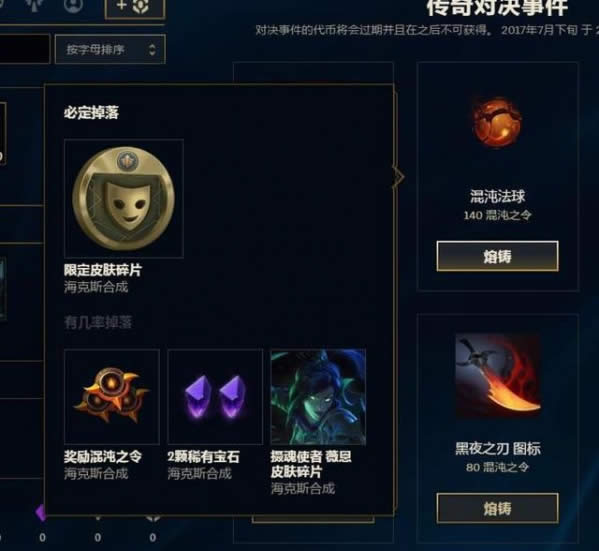
Task: Click the 奖励混沌之令 label text
Action: (x=103, y=457)
